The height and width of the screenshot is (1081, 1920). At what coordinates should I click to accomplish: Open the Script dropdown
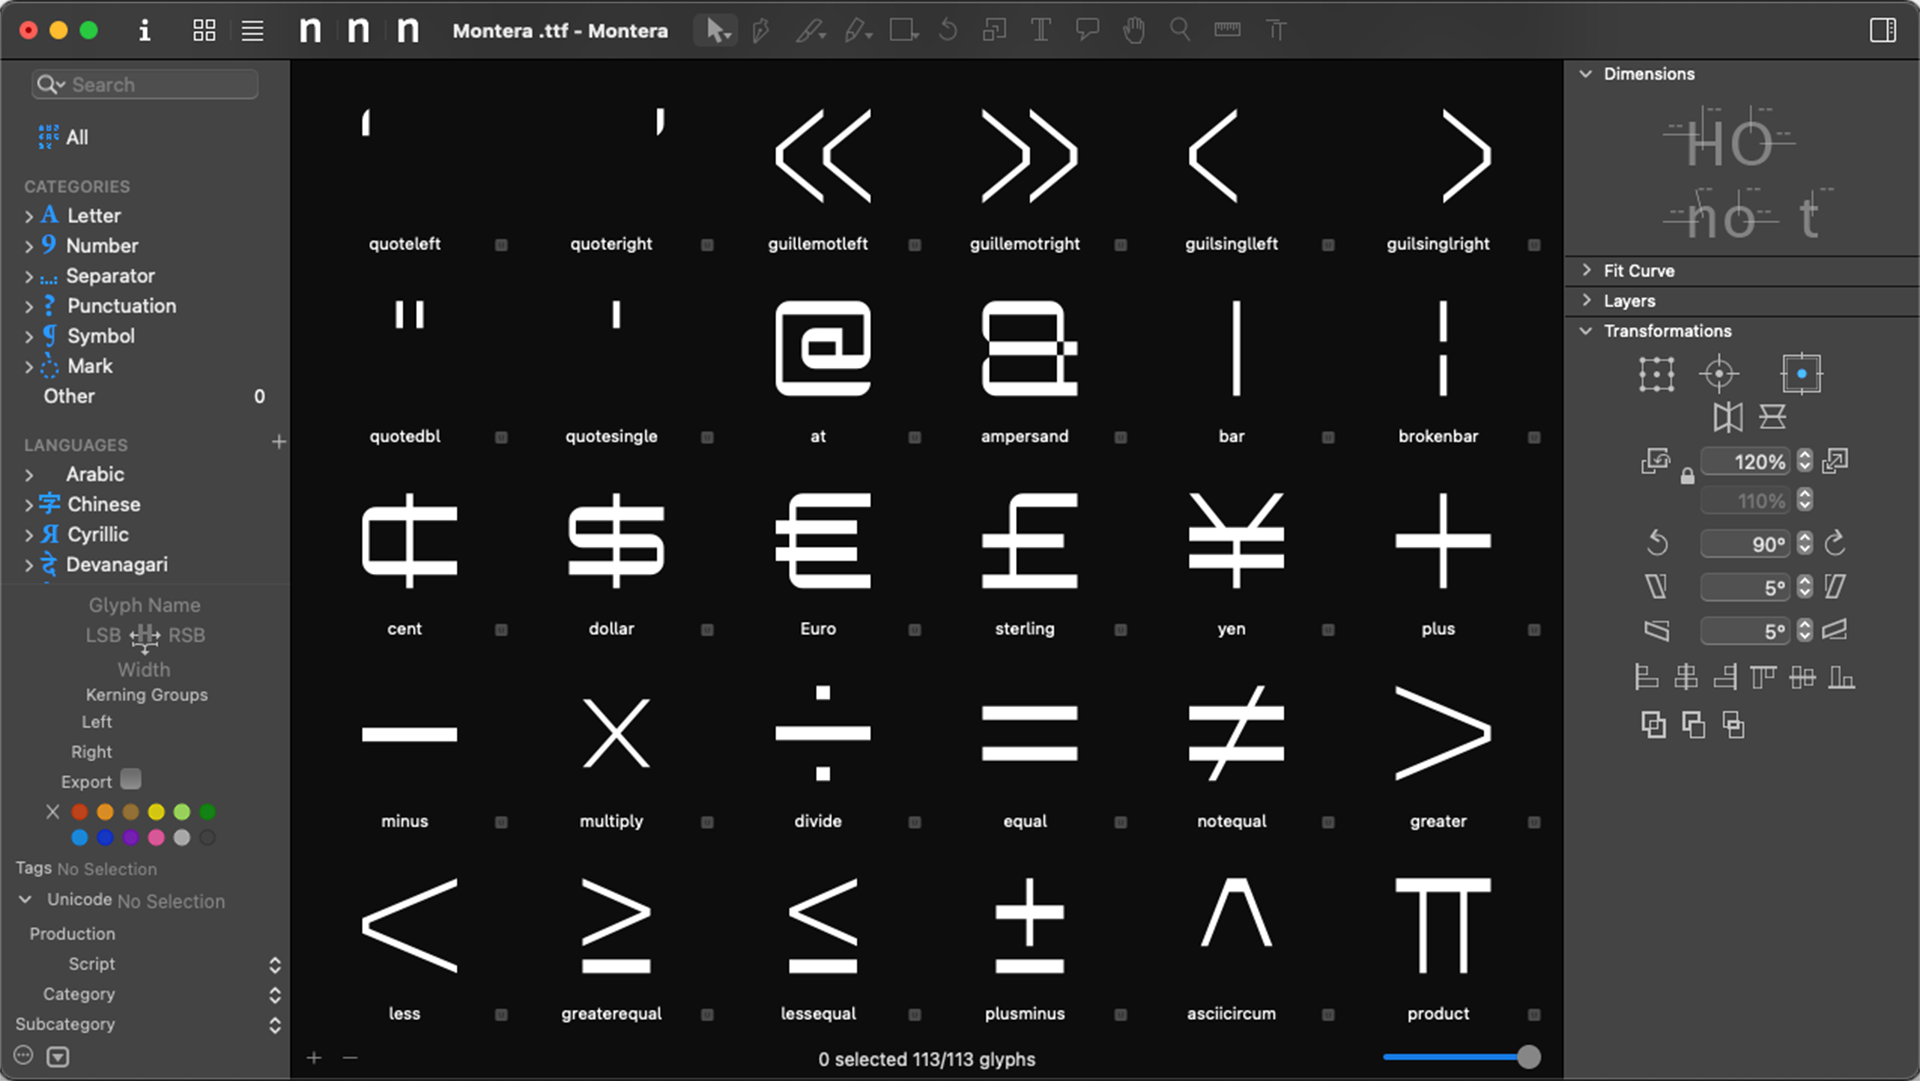(x=274, y=964)
